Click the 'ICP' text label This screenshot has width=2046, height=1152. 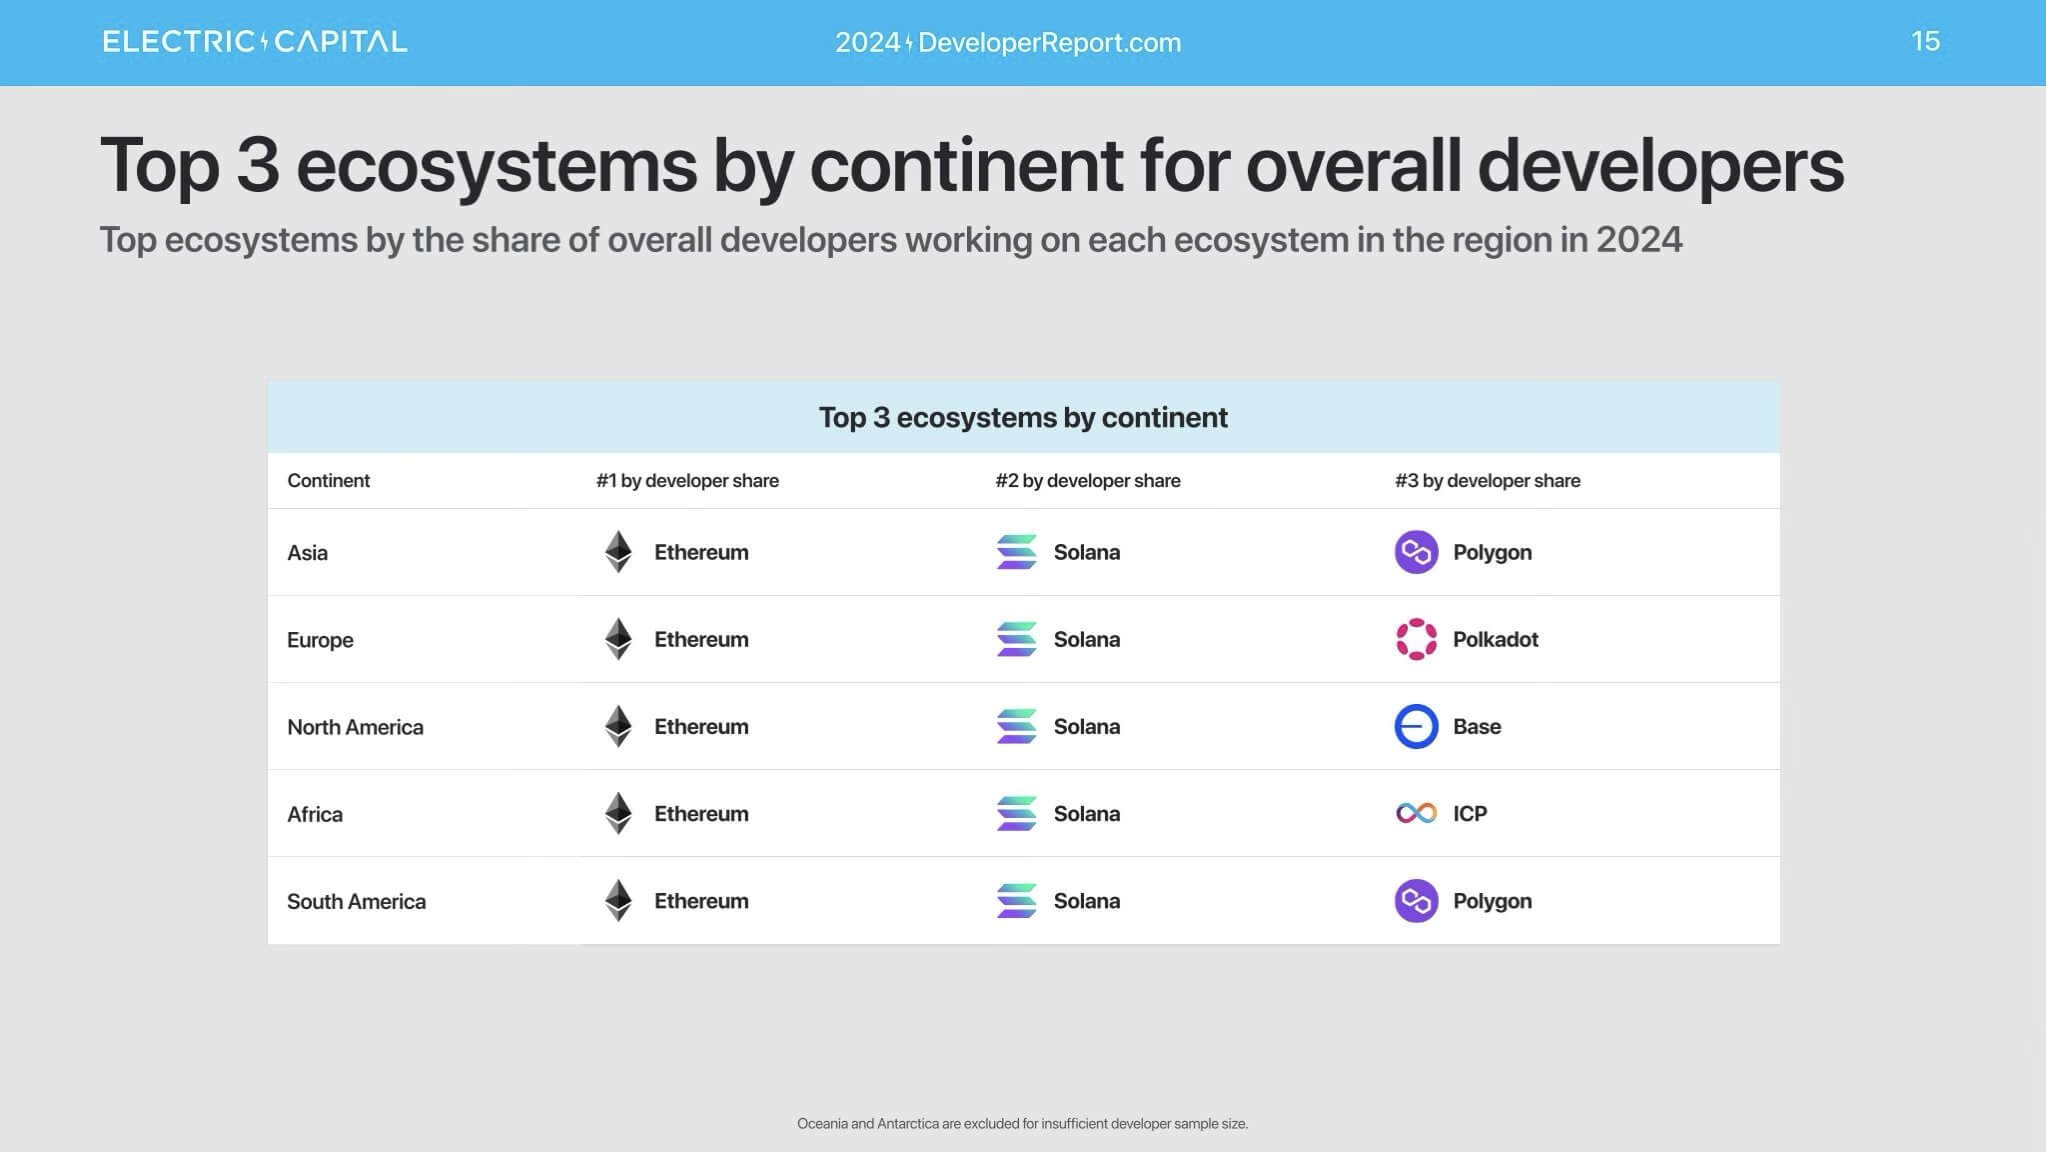click(x=1470, y=813)
